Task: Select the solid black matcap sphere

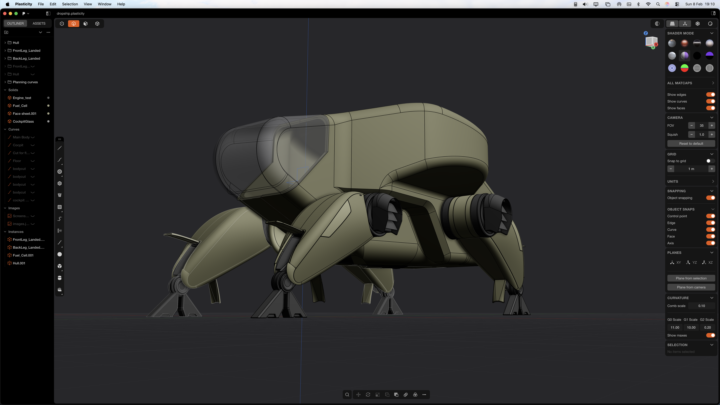Action: tap(697, 56)
